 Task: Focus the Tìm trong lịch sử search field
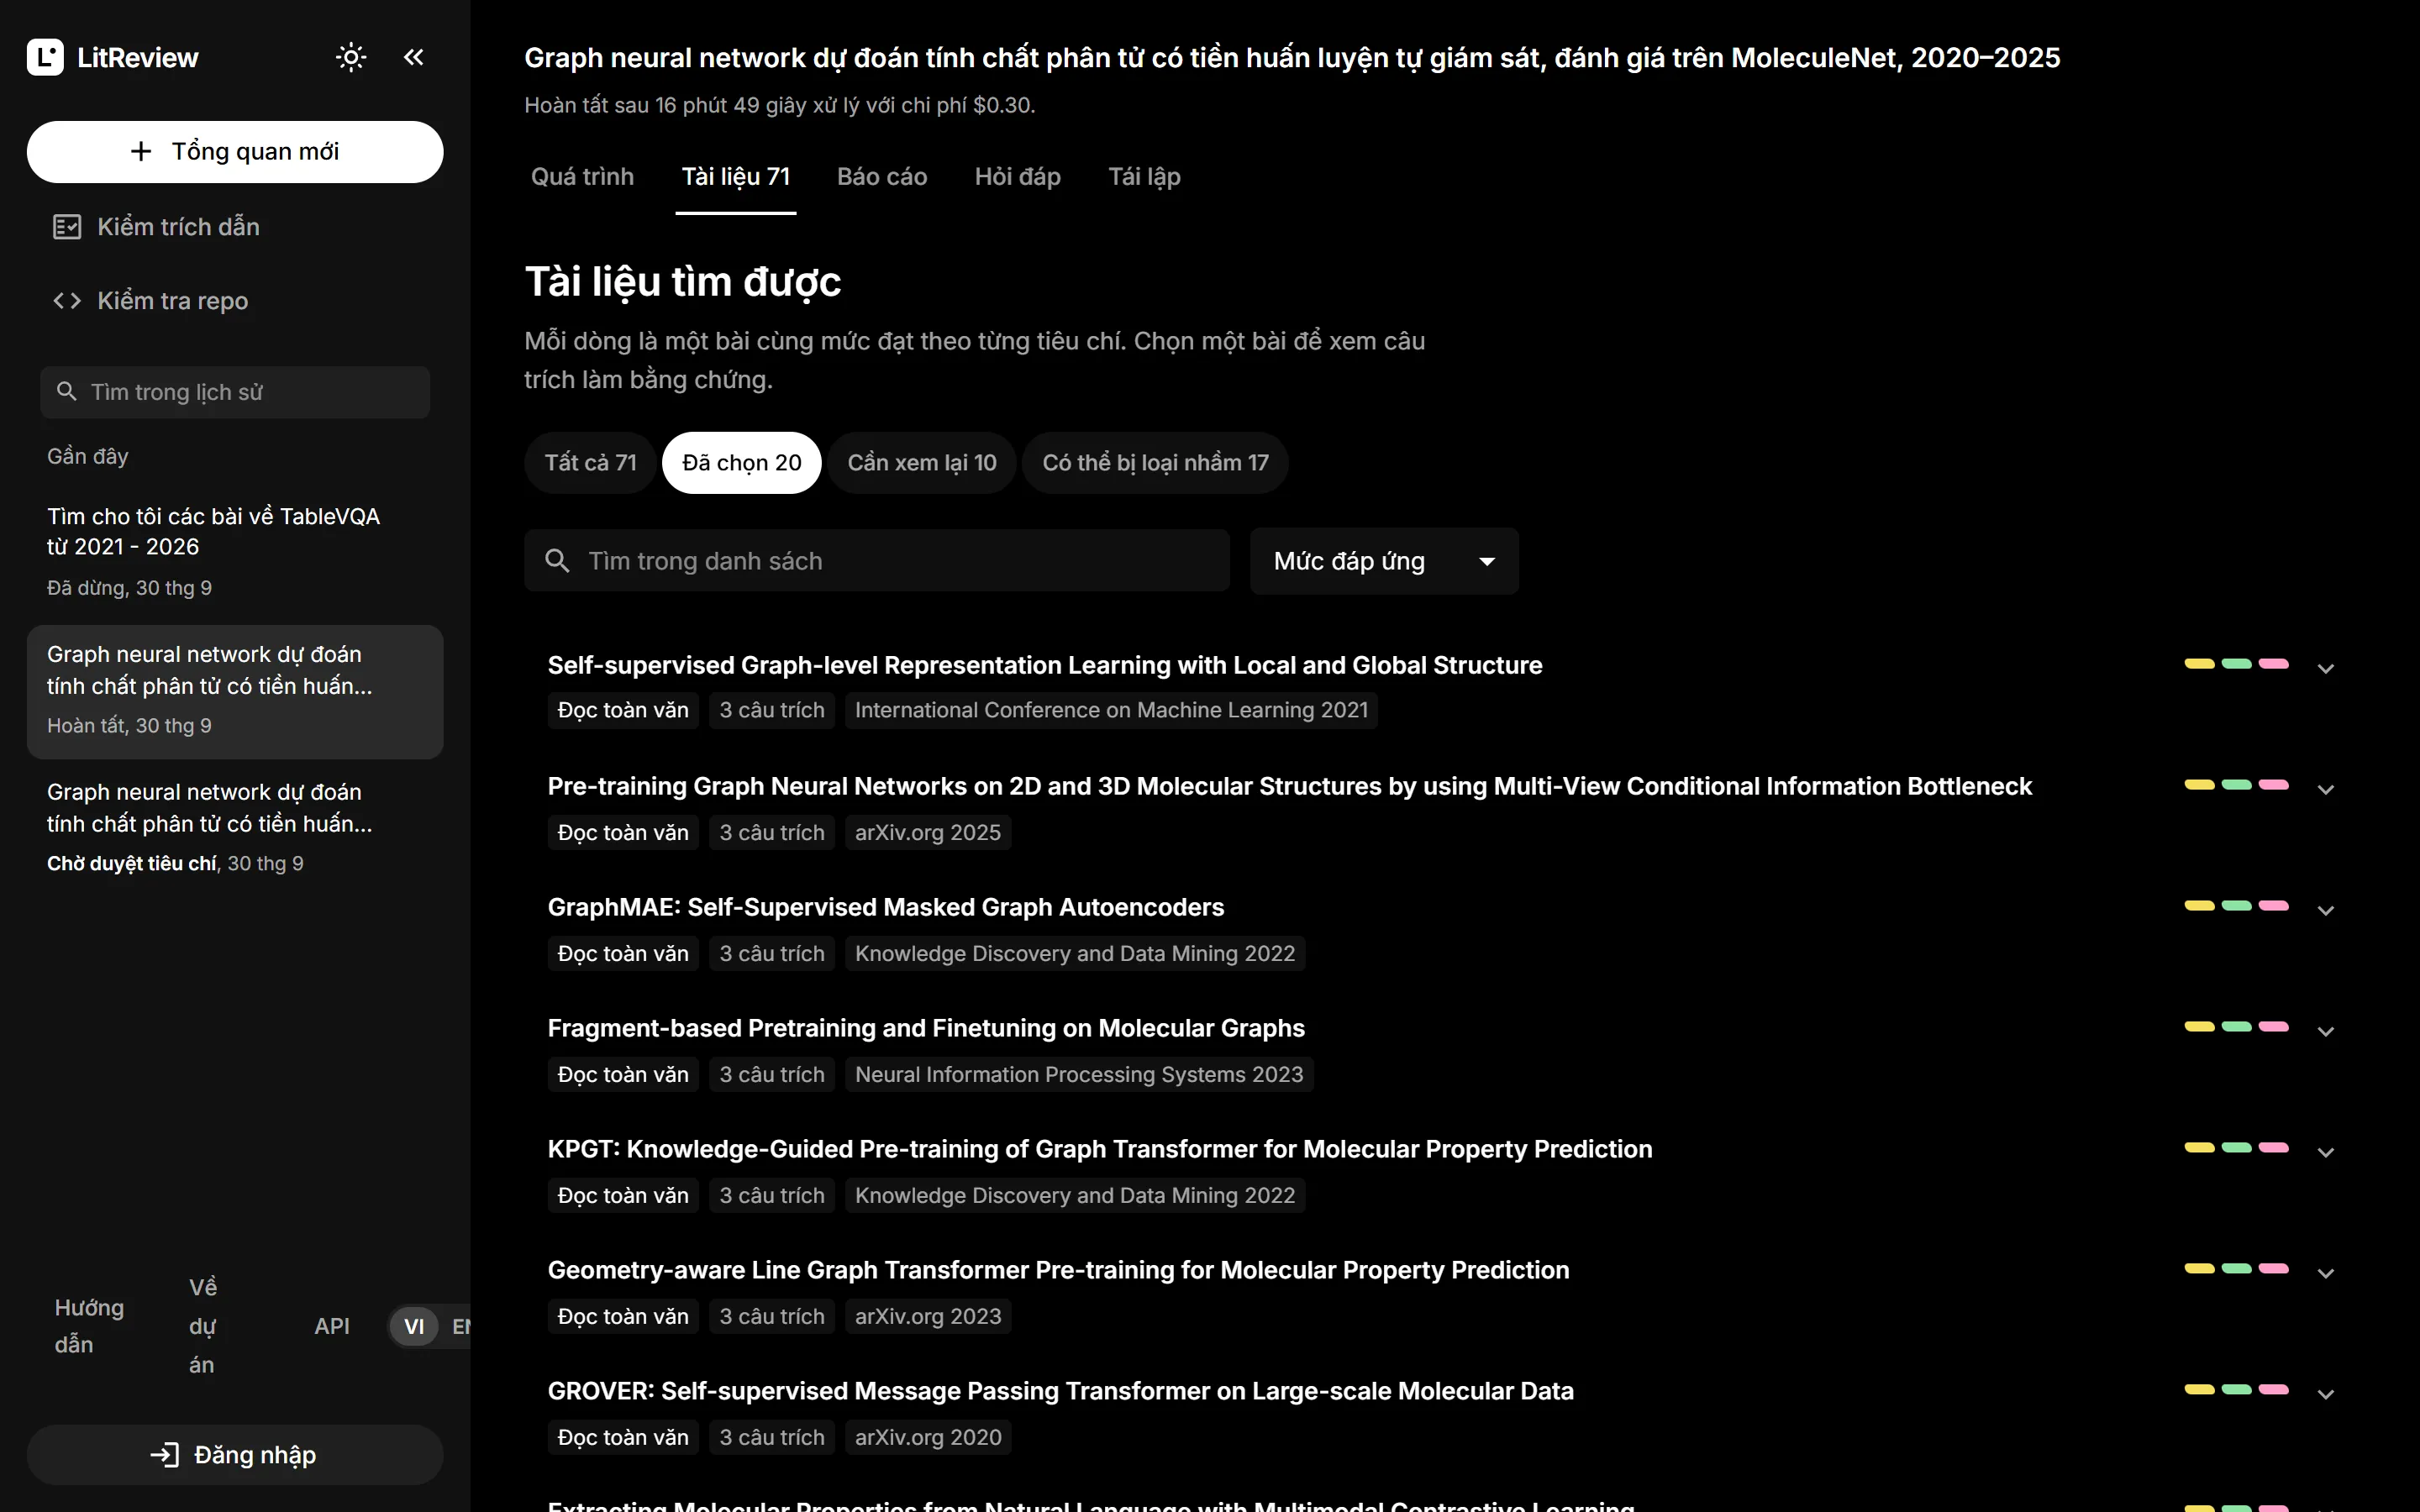(x=235, y=392)
